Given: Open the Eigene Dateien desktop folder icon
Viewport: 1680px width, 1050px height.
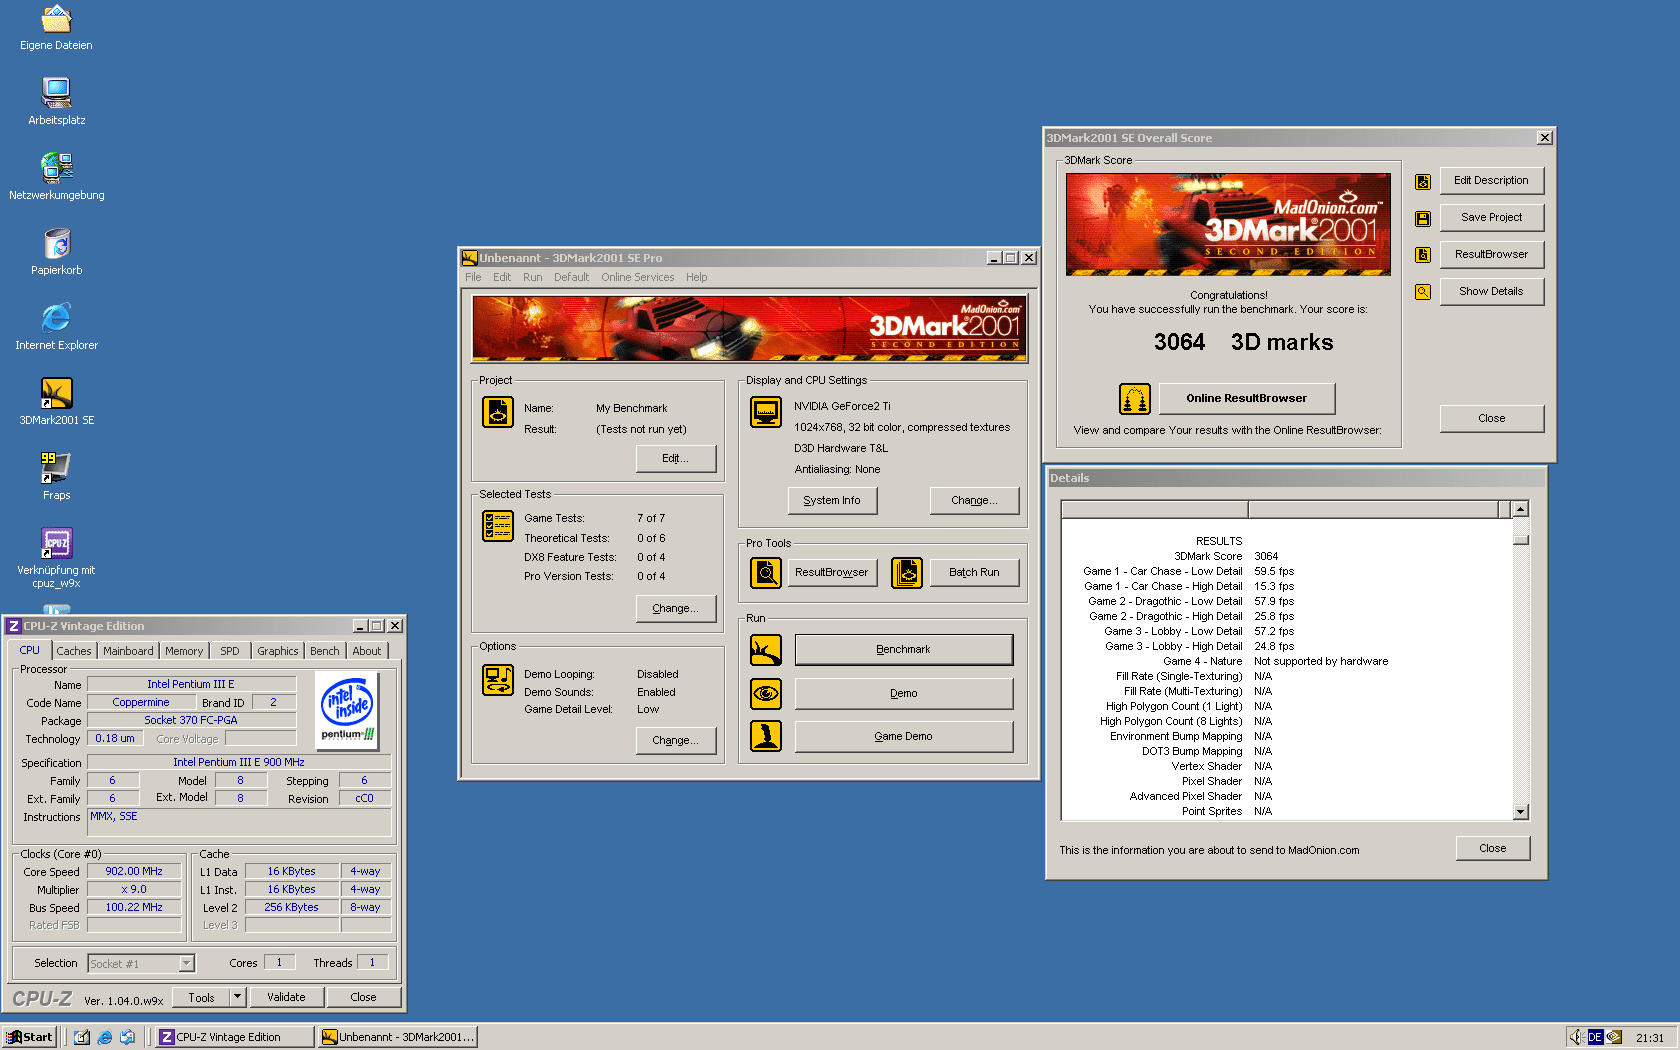Looking at the screenshot, I should point(56,19).
